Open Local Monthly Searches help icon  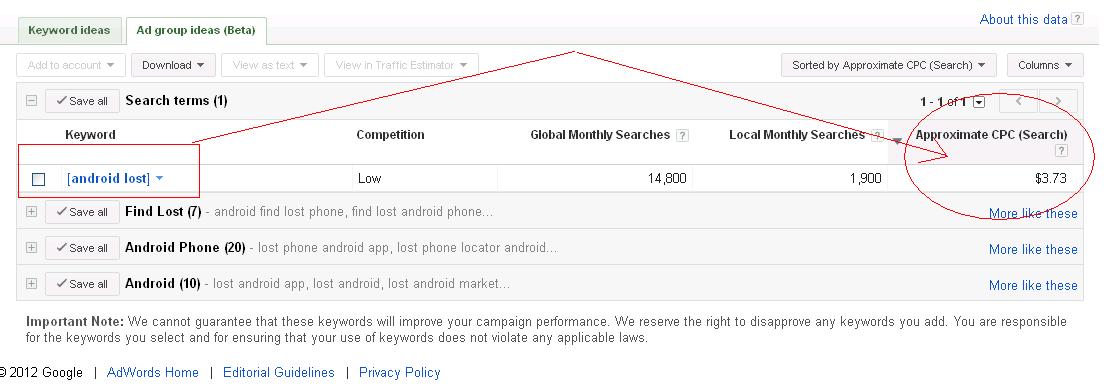[877, 136]
